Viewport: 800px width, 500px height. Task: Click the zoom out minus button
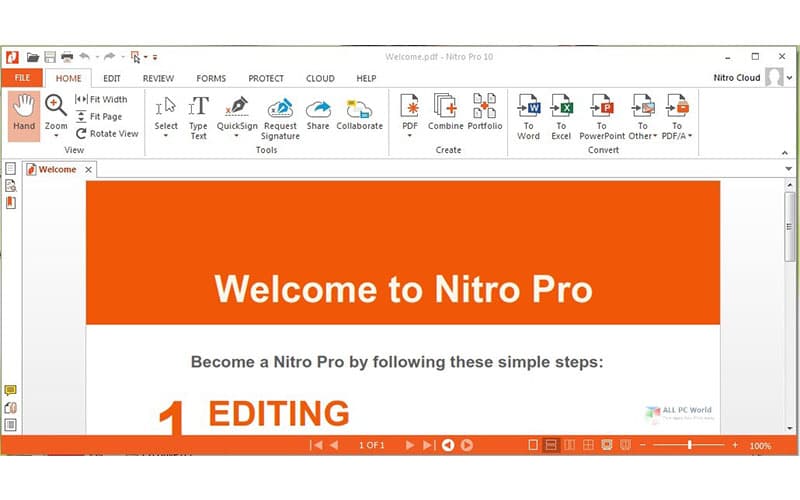[642, 445]
